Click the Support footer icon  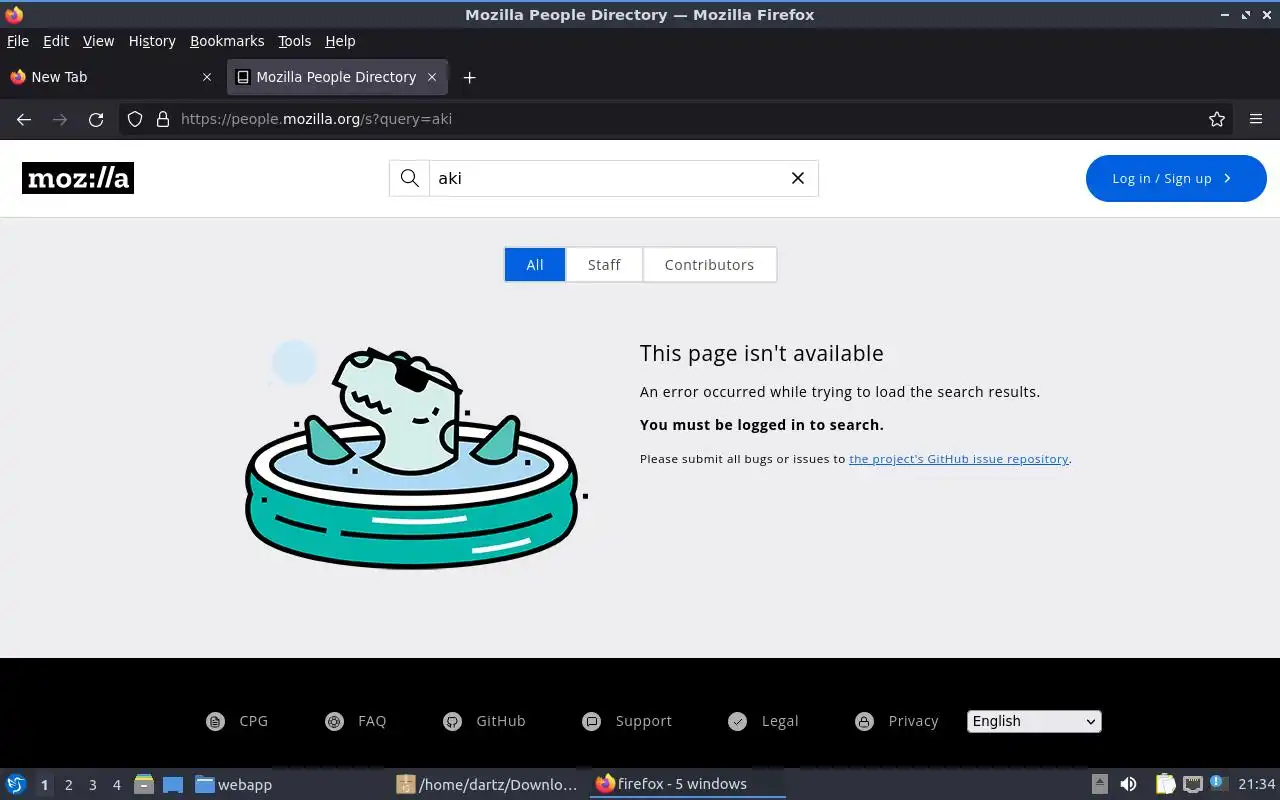click(x=592, y=721)
